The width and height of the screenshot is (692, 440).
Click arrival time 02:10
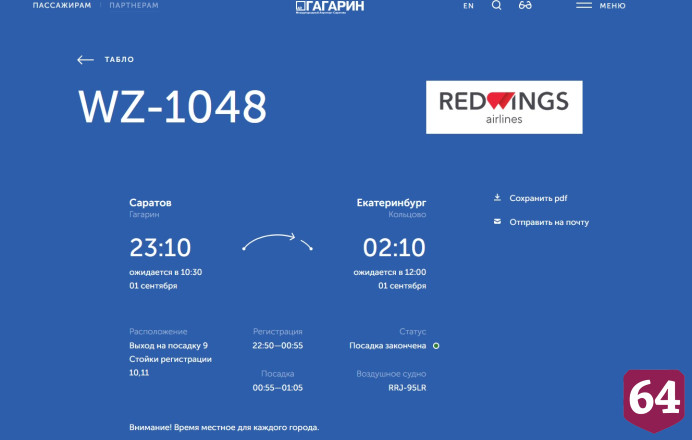pos(394,248)
